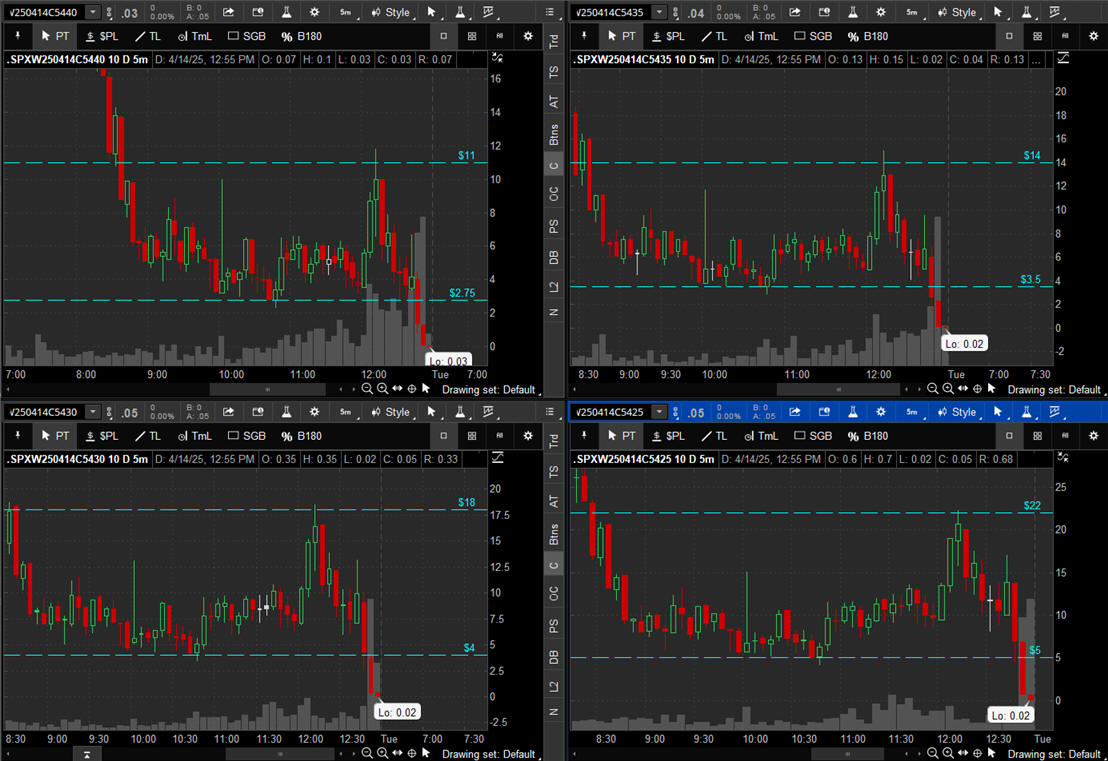Click the B180 percent button on the C5430 chart
The width and height of the screenshot is (1108, 761).
301,436
